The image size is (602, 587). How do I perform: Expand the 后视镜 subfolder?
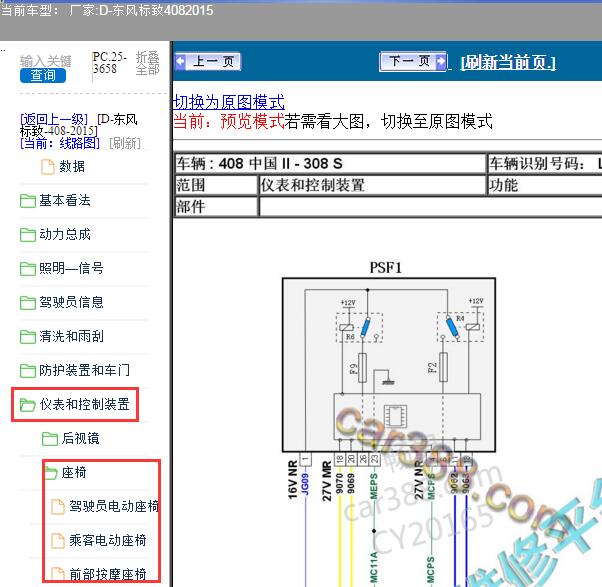coord(81,438)
